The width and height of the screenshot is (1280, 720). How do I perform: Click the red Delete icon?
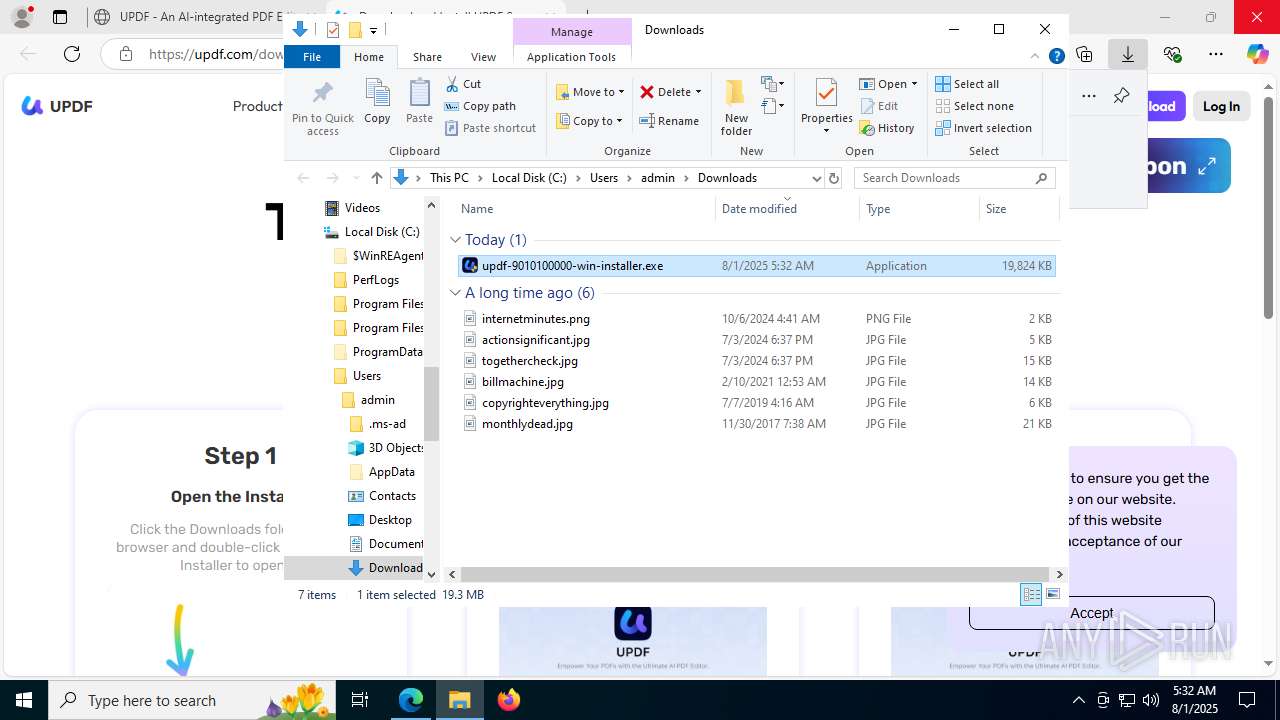[647, 92]
